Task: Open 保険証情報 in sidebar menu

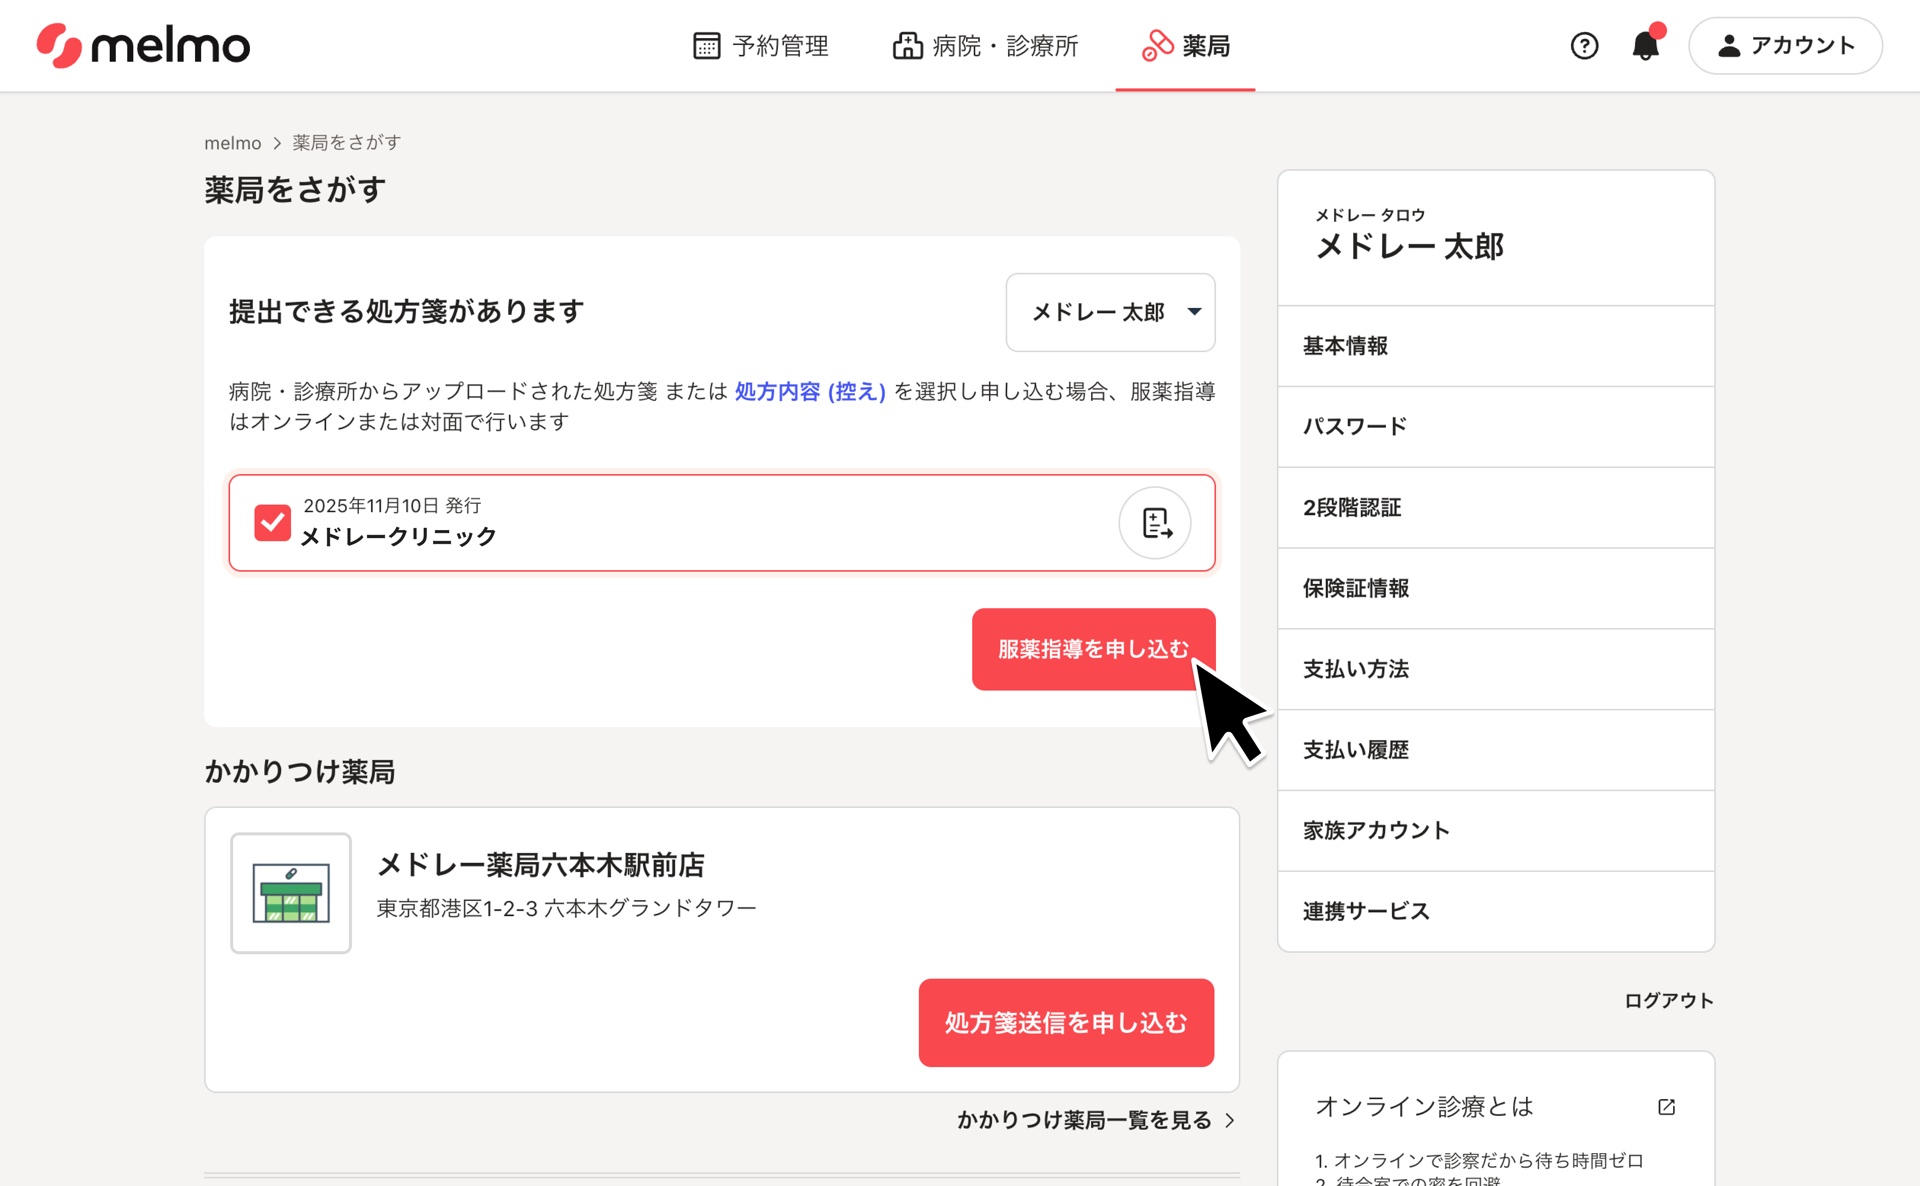Action: click(x=1356, y=588)
